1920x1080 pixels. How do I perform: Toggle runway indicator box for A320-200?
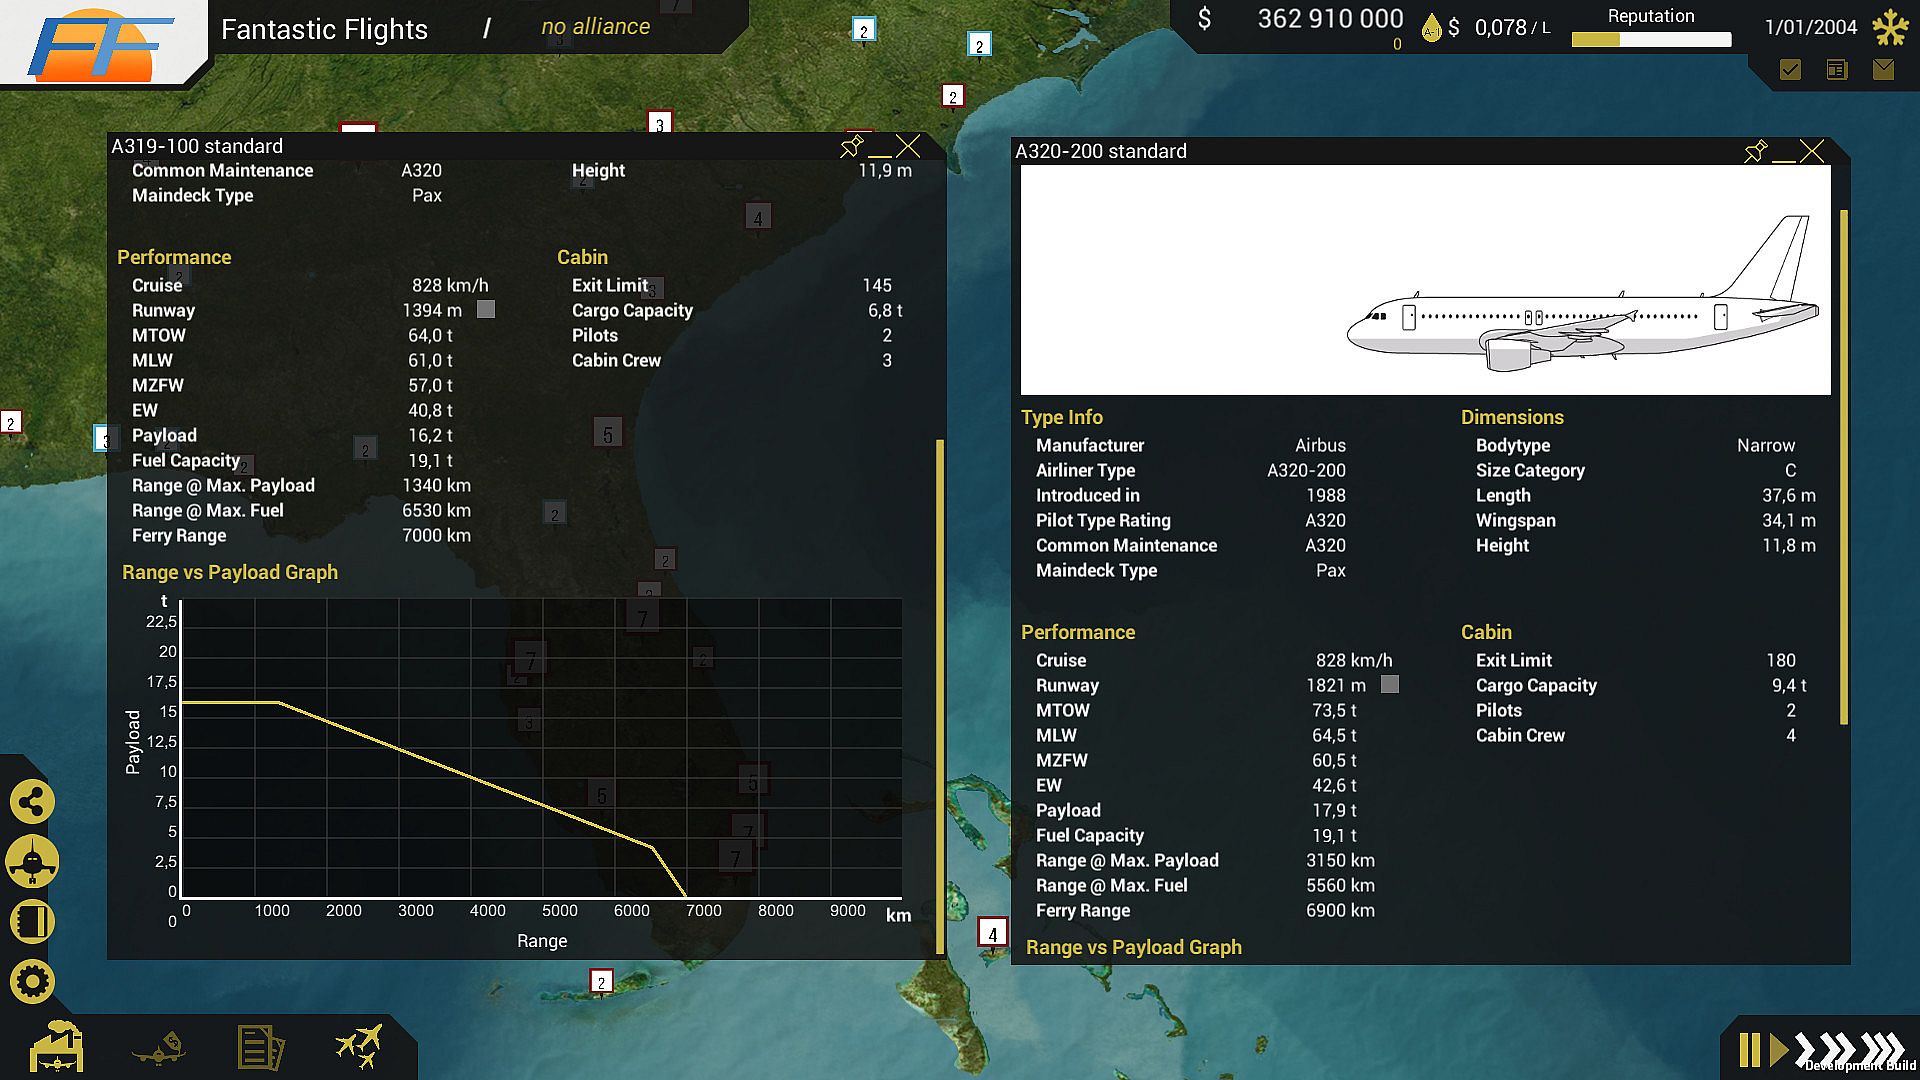click(1390, 685)
